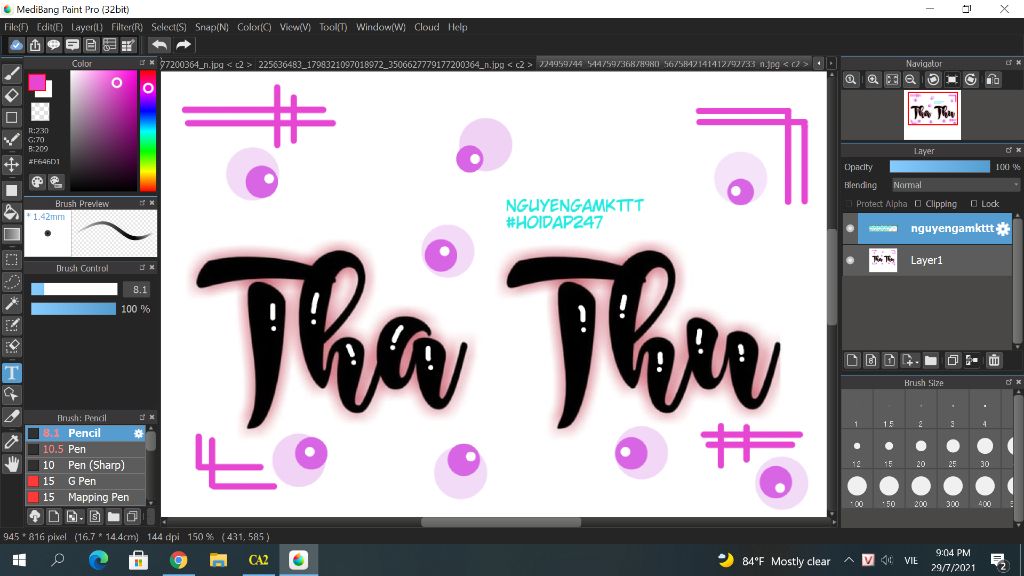Switch to the 224959744 document tab
The width and height of the screenshot is (1024, 576).
coord(673,64)
